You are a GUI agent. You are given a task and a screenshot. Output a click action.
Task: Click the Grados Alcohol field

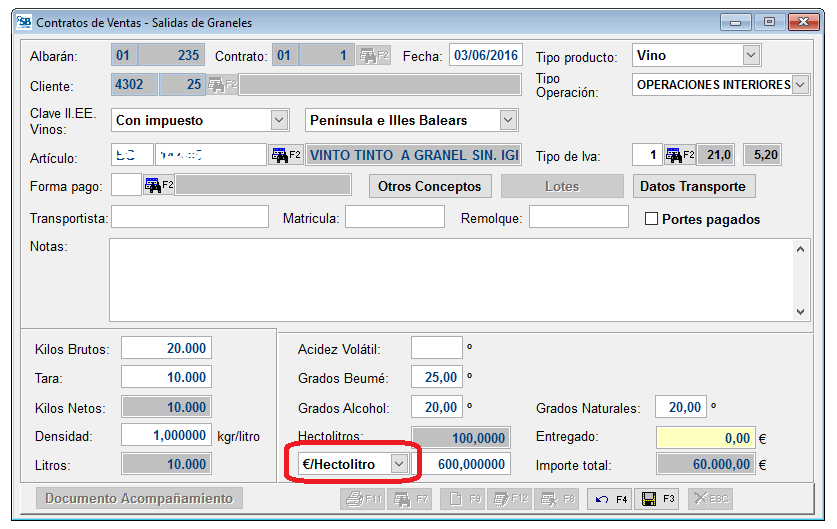point(437,407)
